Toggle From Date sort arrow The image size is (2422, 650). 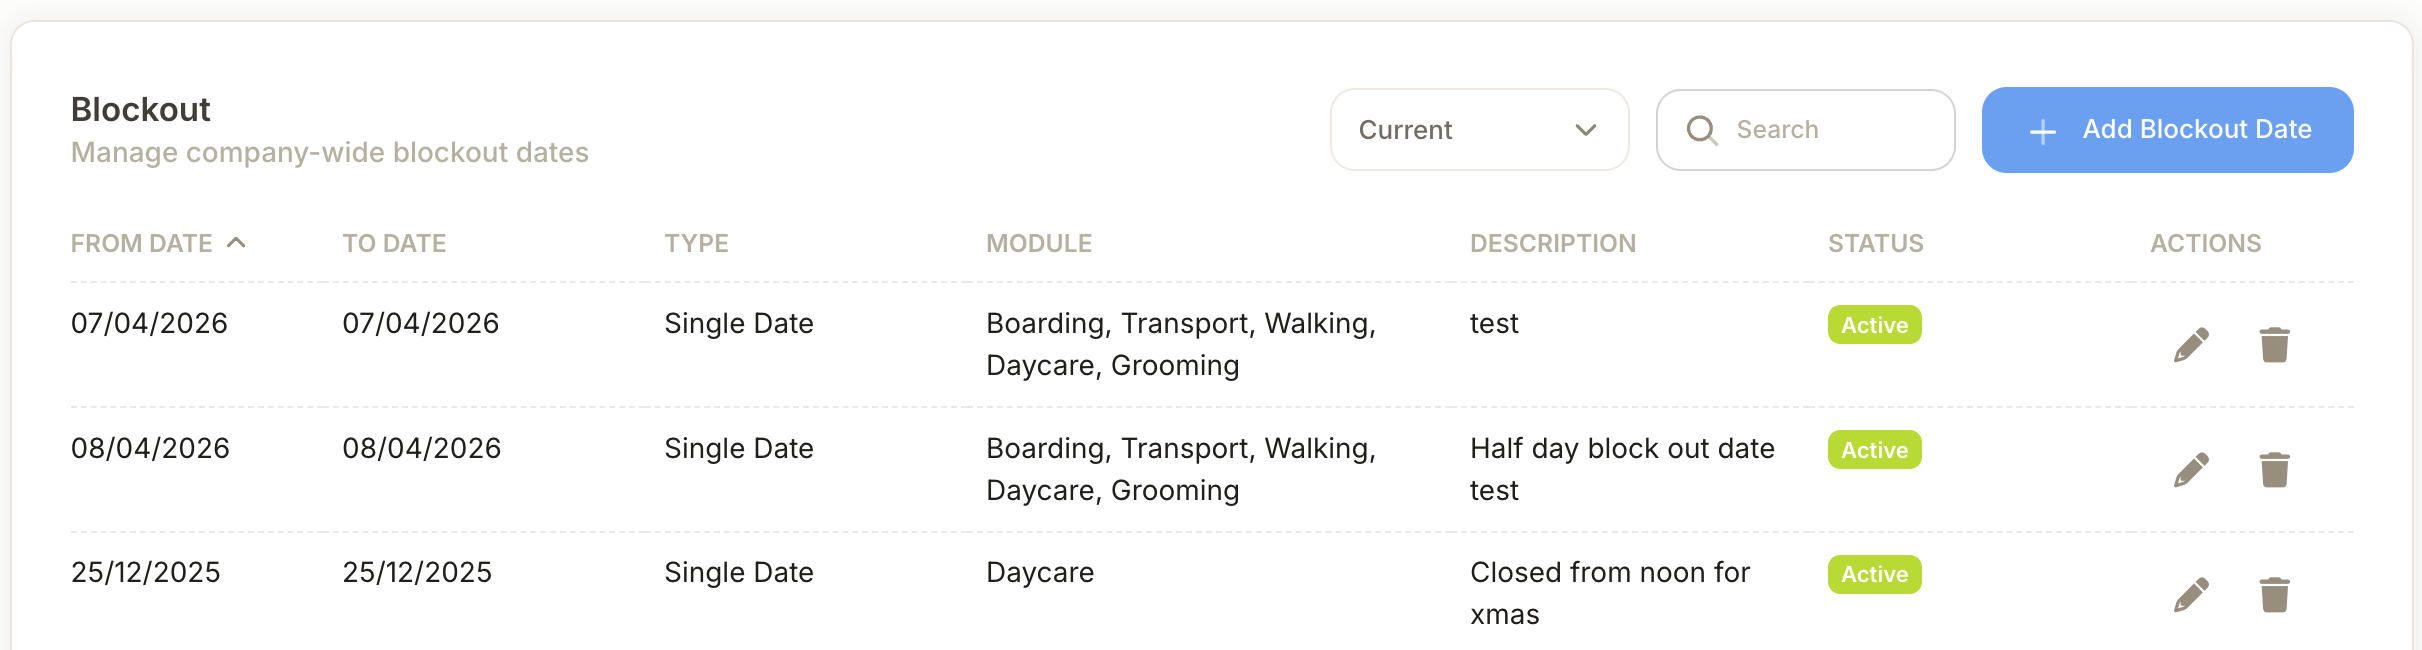(236, 243)
